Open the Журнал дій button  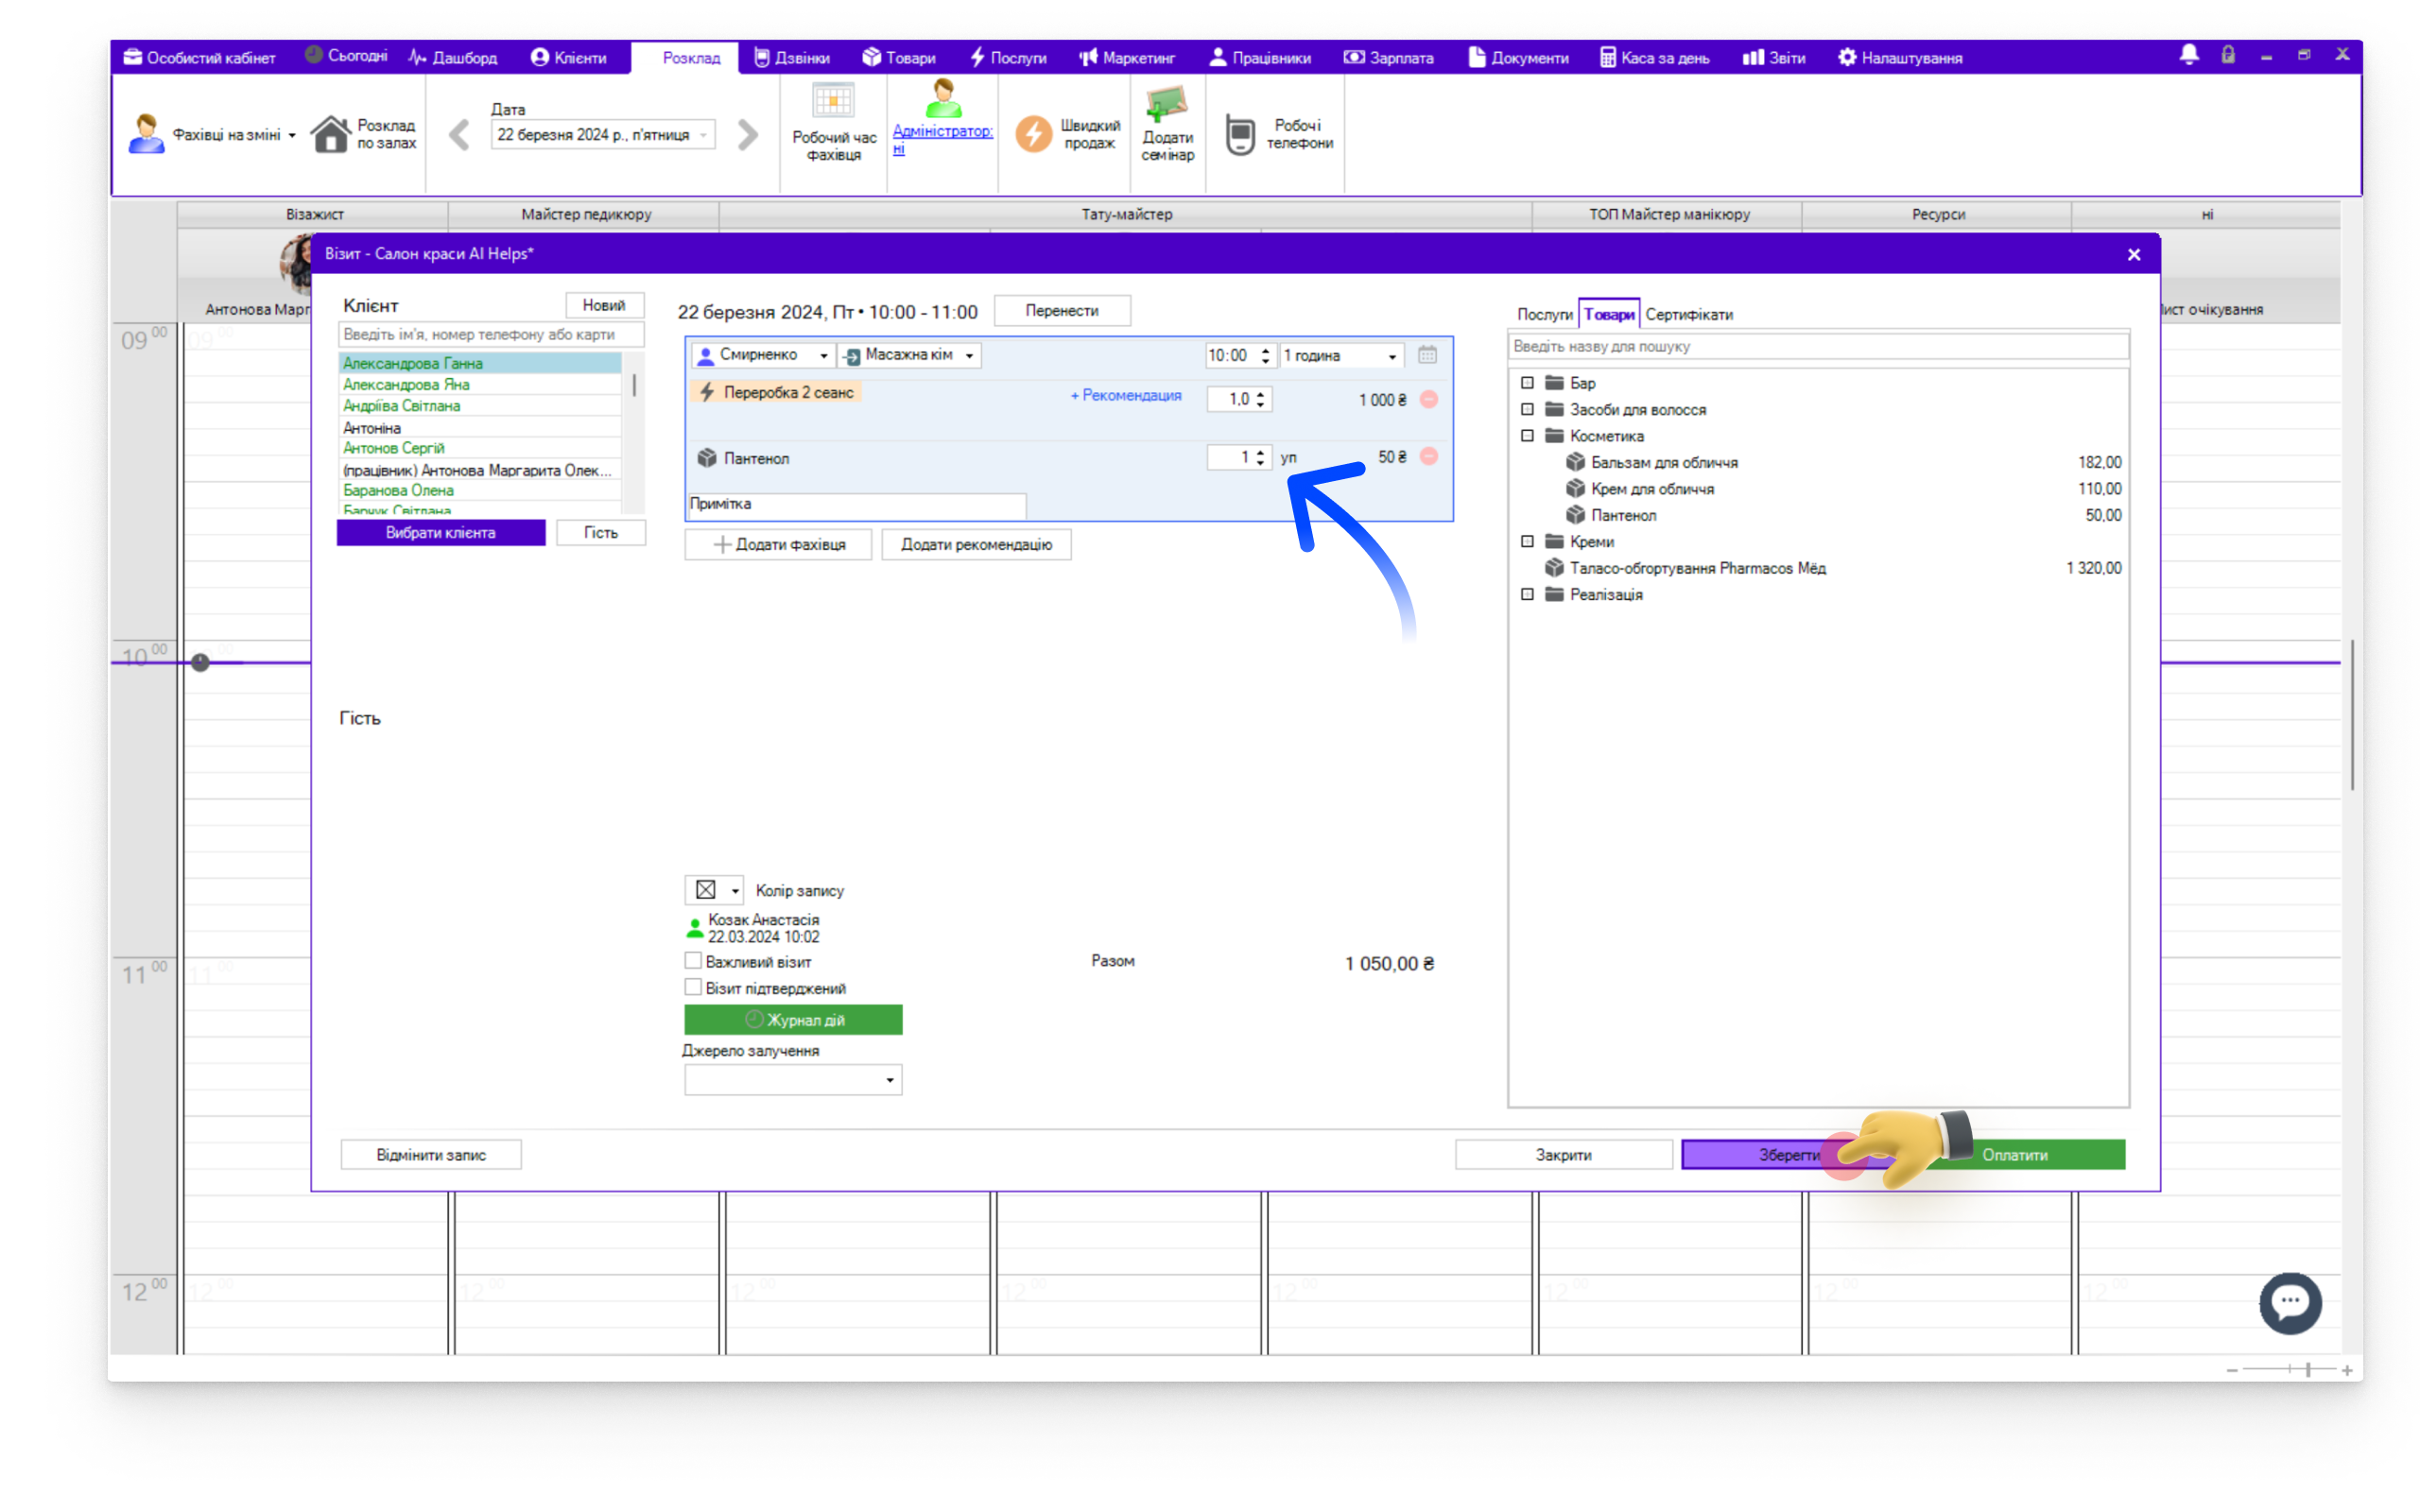(x=793, y=1020)
